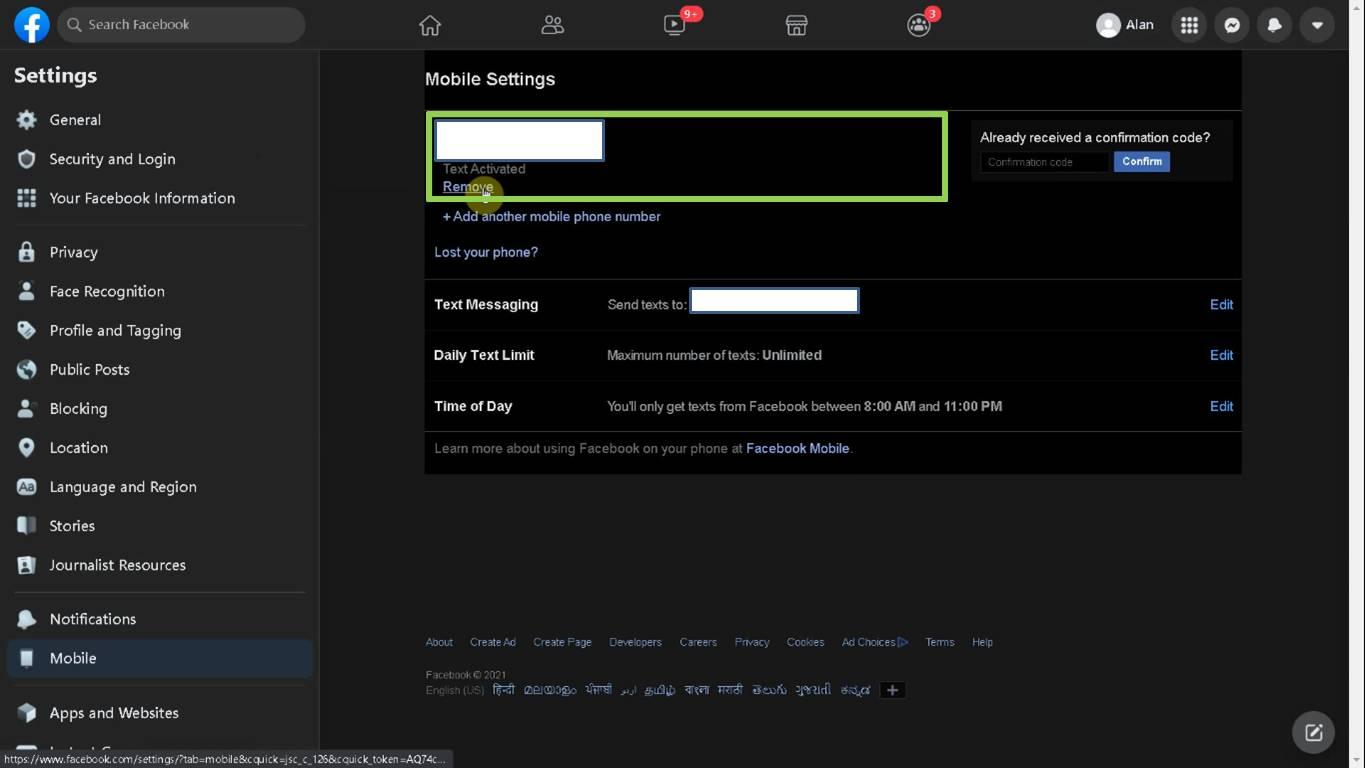Screen dimensions: 1365x768
Task: Click Remove under the phone number
Action: [x=468, y=187]
